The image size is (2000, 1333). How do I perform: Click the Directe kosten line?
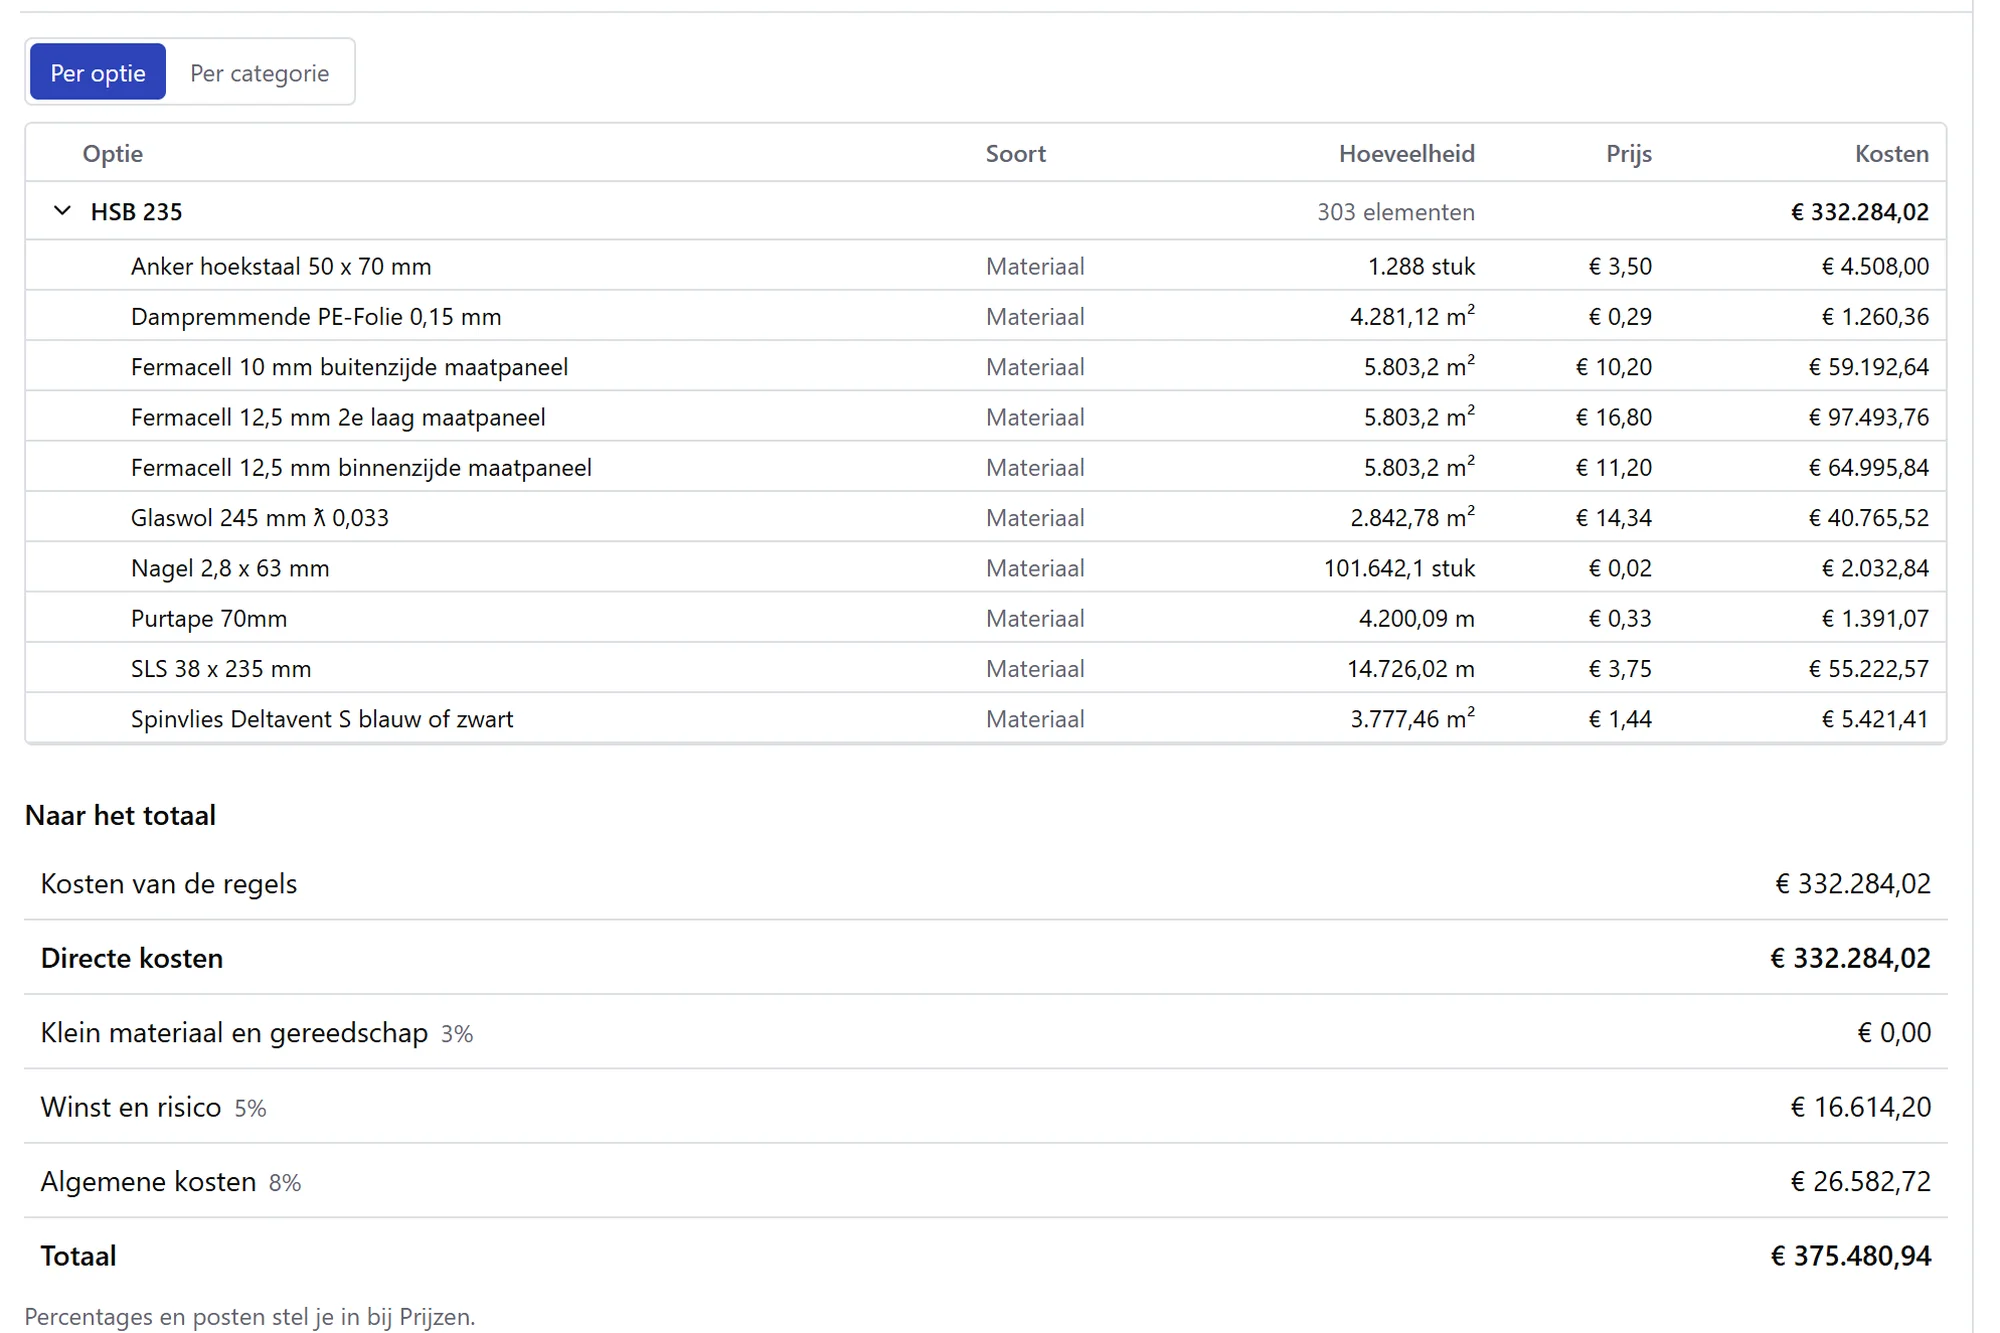[985, 958]
